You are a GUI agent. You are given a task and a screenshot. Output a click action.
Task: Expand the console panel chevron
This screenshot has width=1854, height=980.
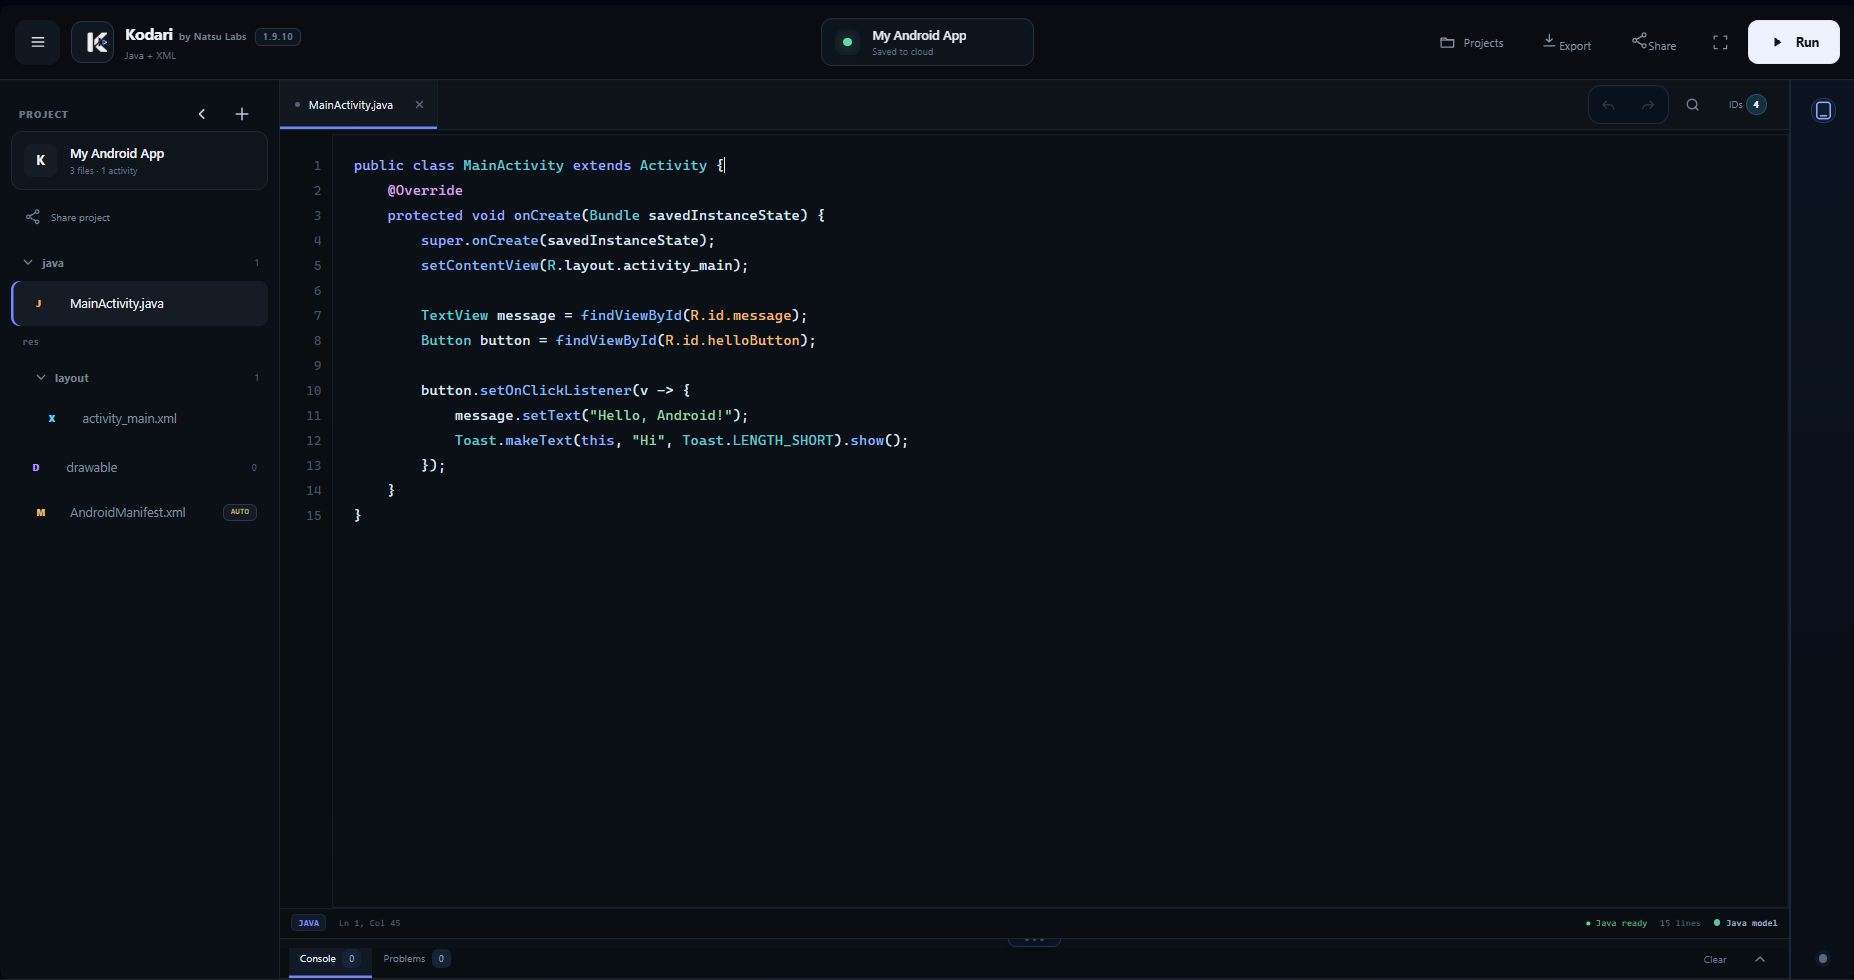pyautogui.click(x=1760, y=959)
